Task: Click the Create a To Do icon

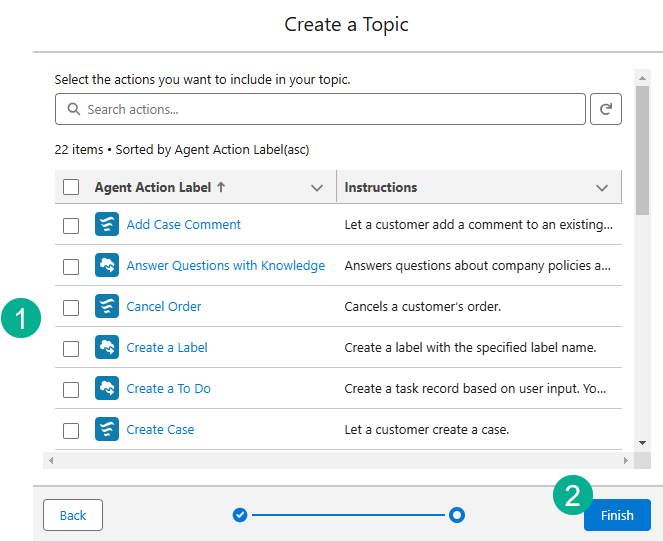Action: coord(107,389)
